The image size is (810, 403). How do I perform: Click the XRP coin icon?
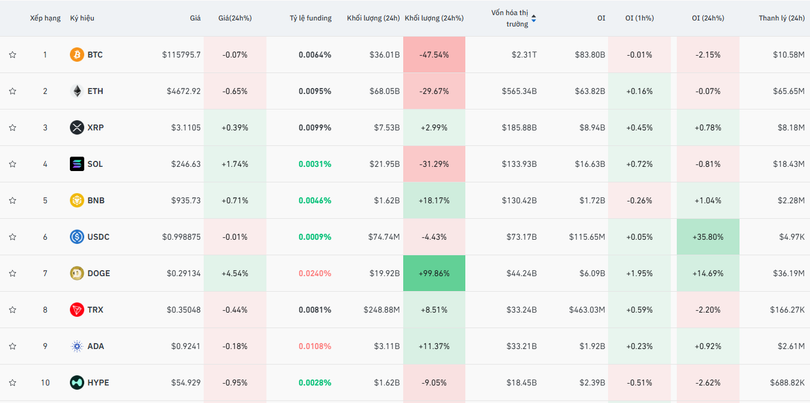pyautogui.click(x=77, y=127)
